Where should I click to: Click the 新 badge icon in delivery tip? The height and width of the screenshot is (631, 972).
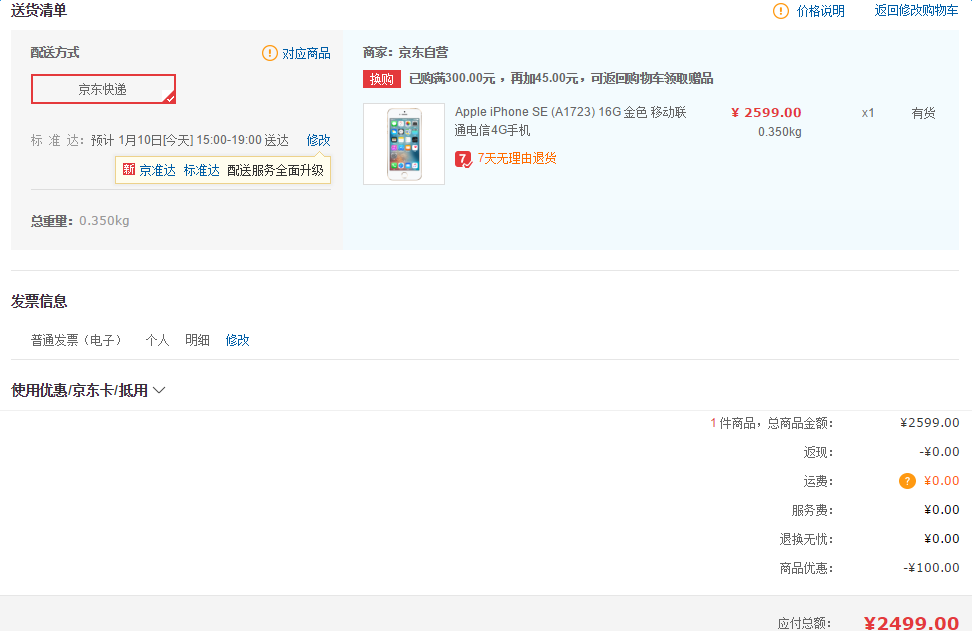click(x=128, y=169)
